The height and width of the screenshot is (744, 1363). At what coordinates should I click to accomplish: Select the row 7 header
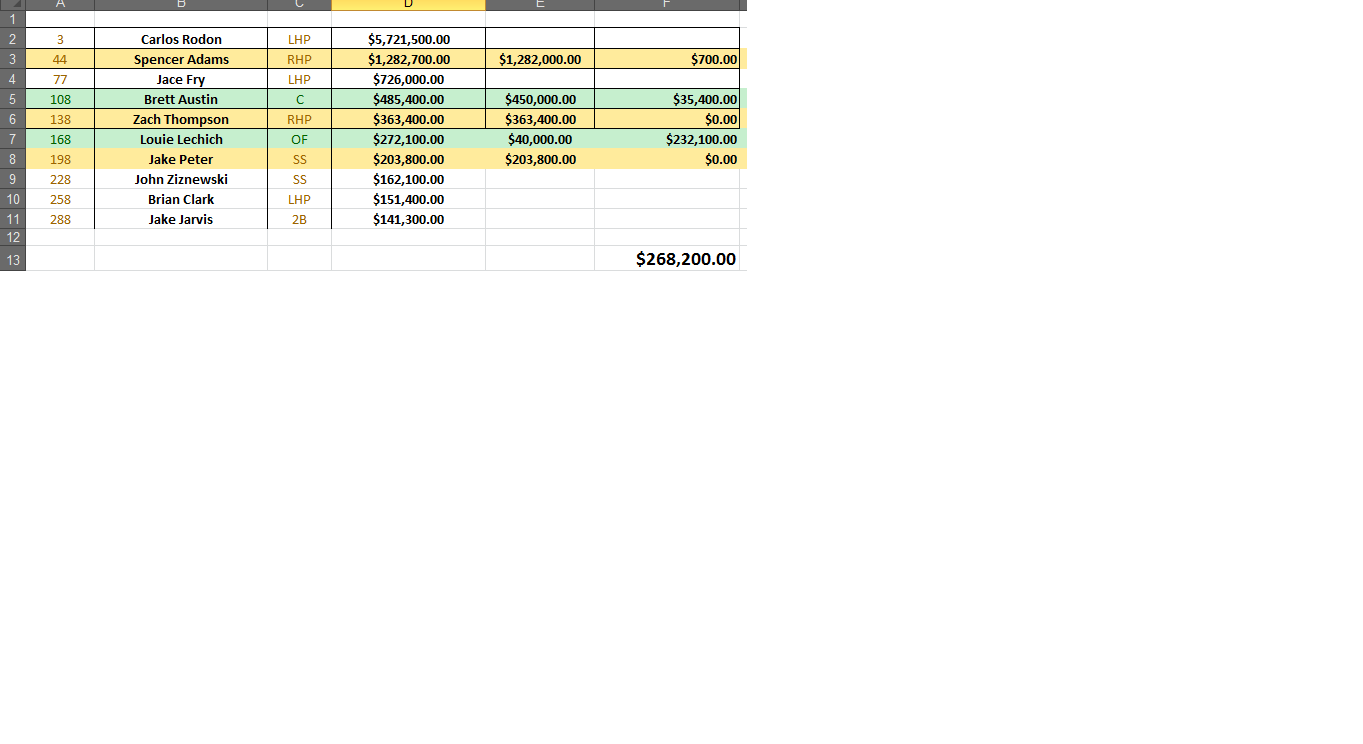12,139
